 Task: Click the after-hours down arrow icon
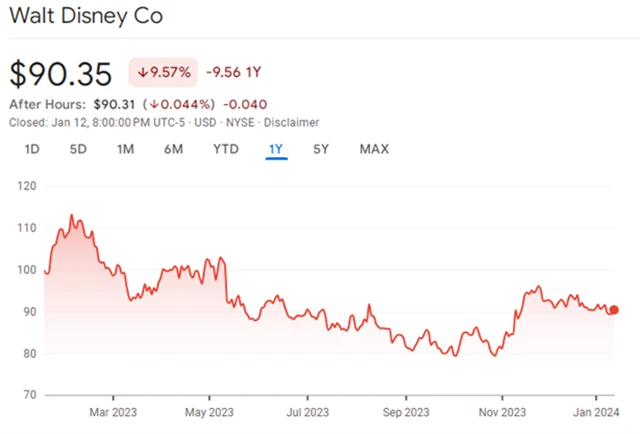155,105
